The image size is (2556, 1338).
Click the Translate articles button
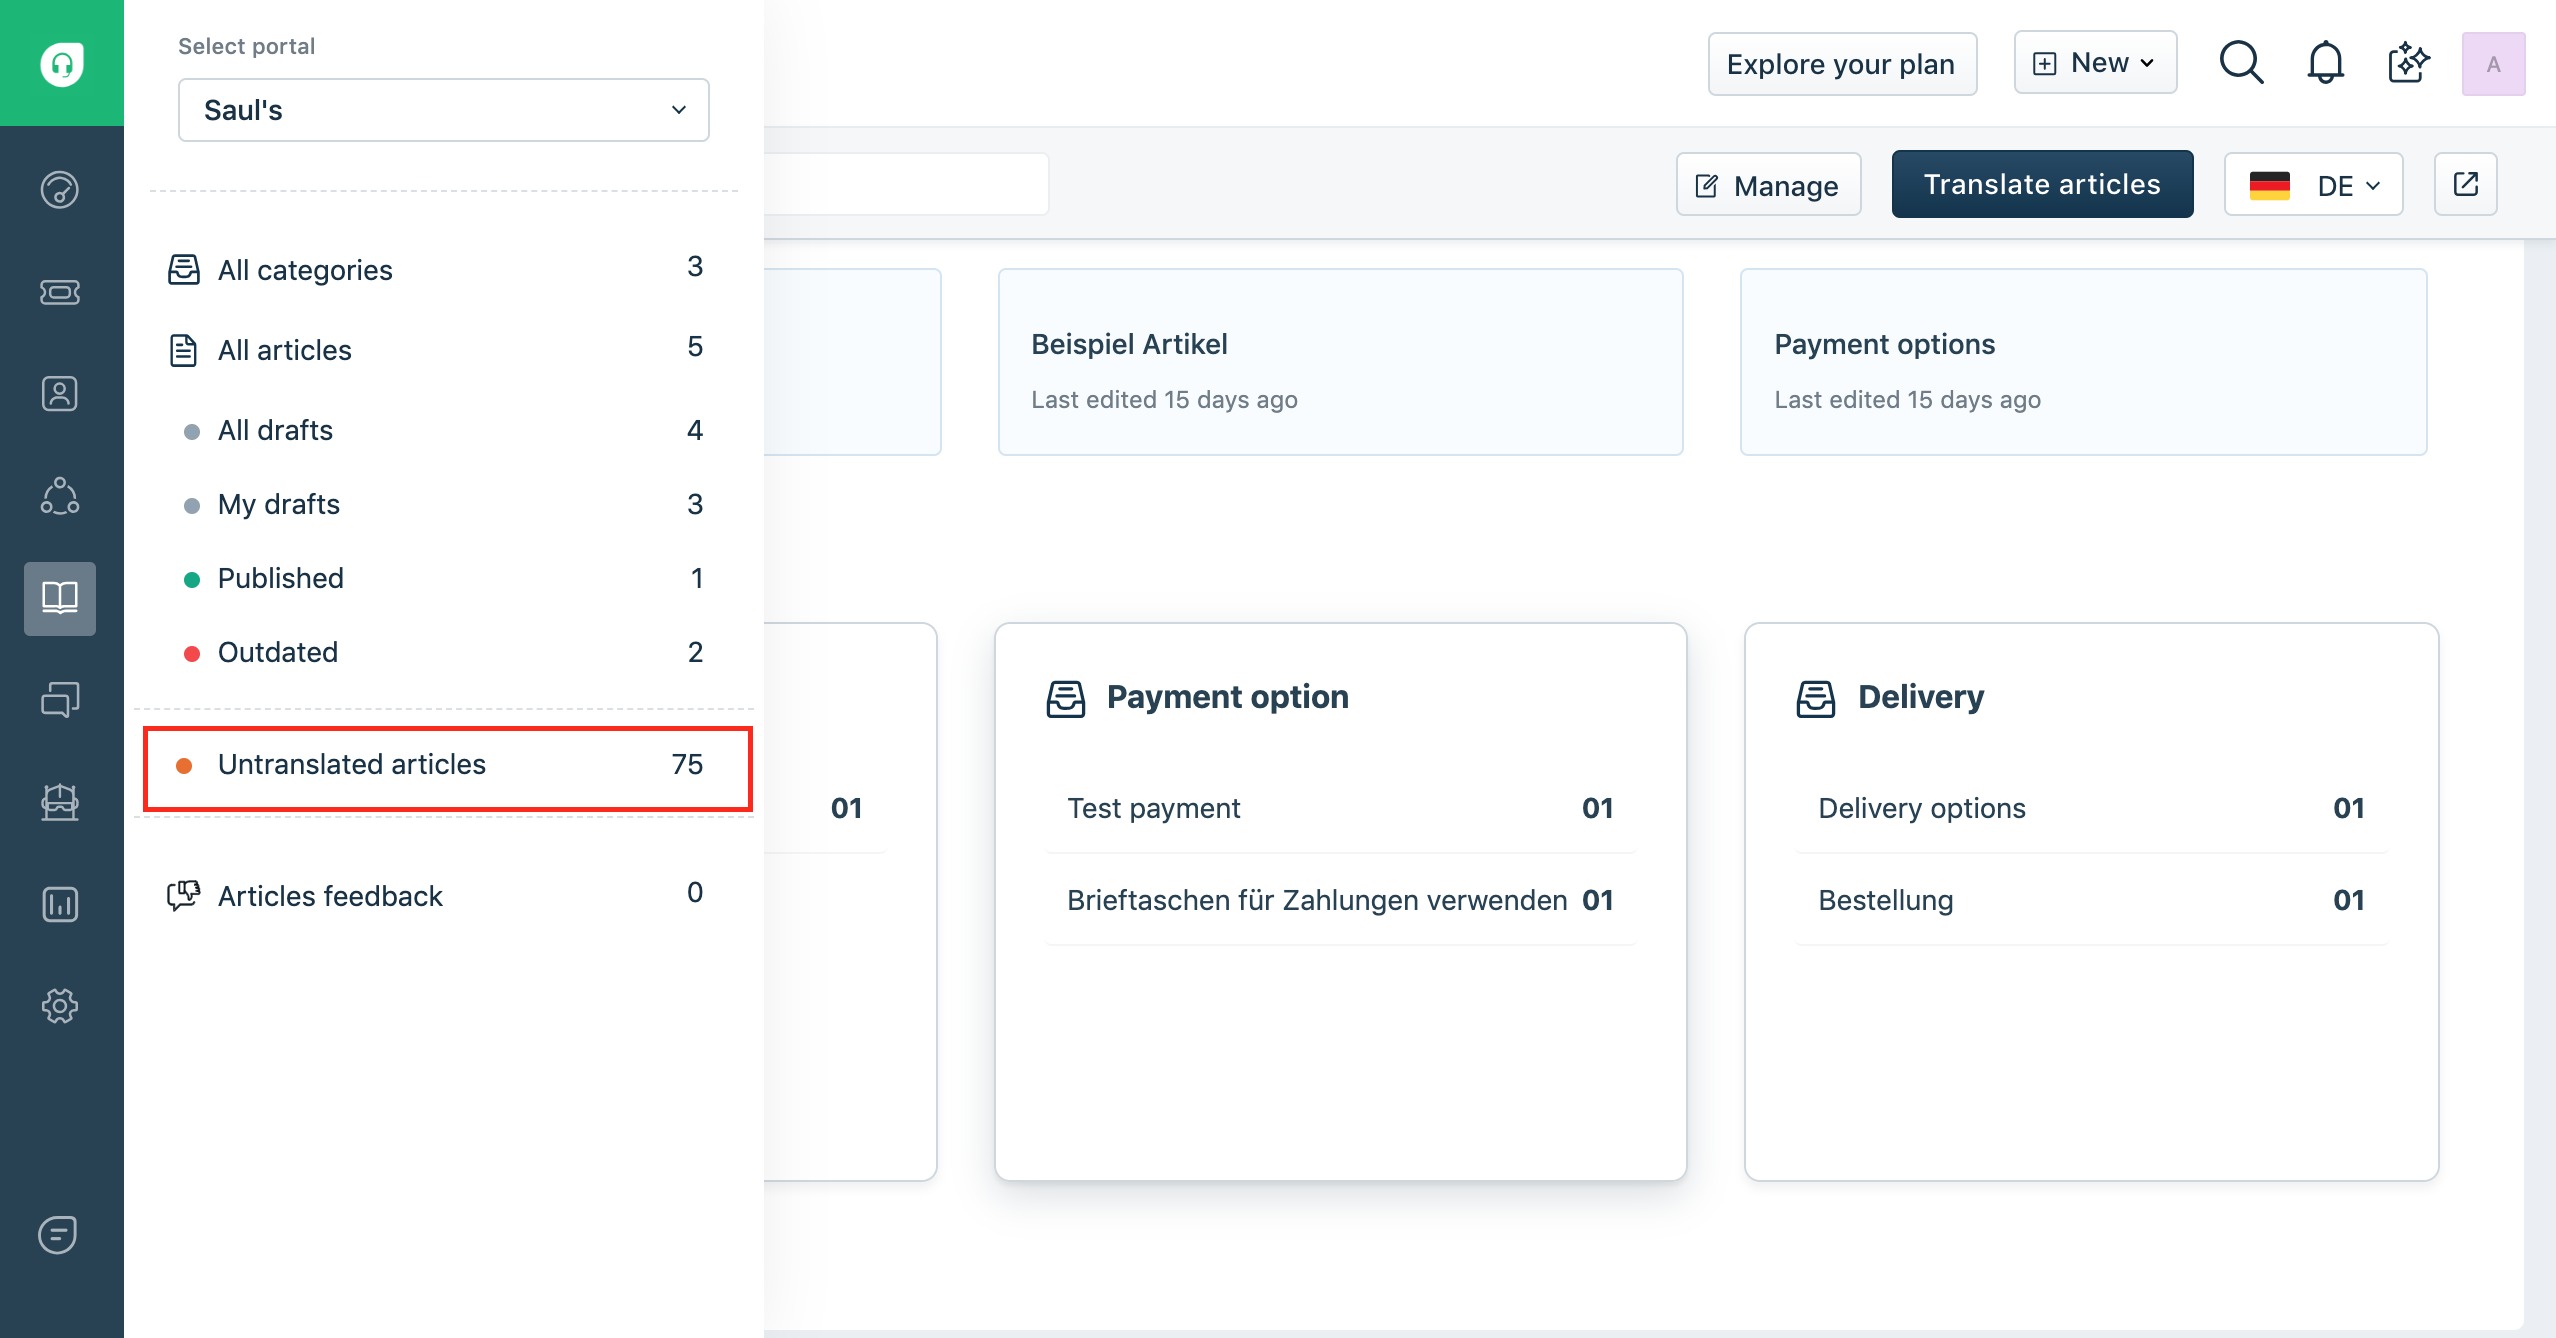click(x=2042, y=184)
